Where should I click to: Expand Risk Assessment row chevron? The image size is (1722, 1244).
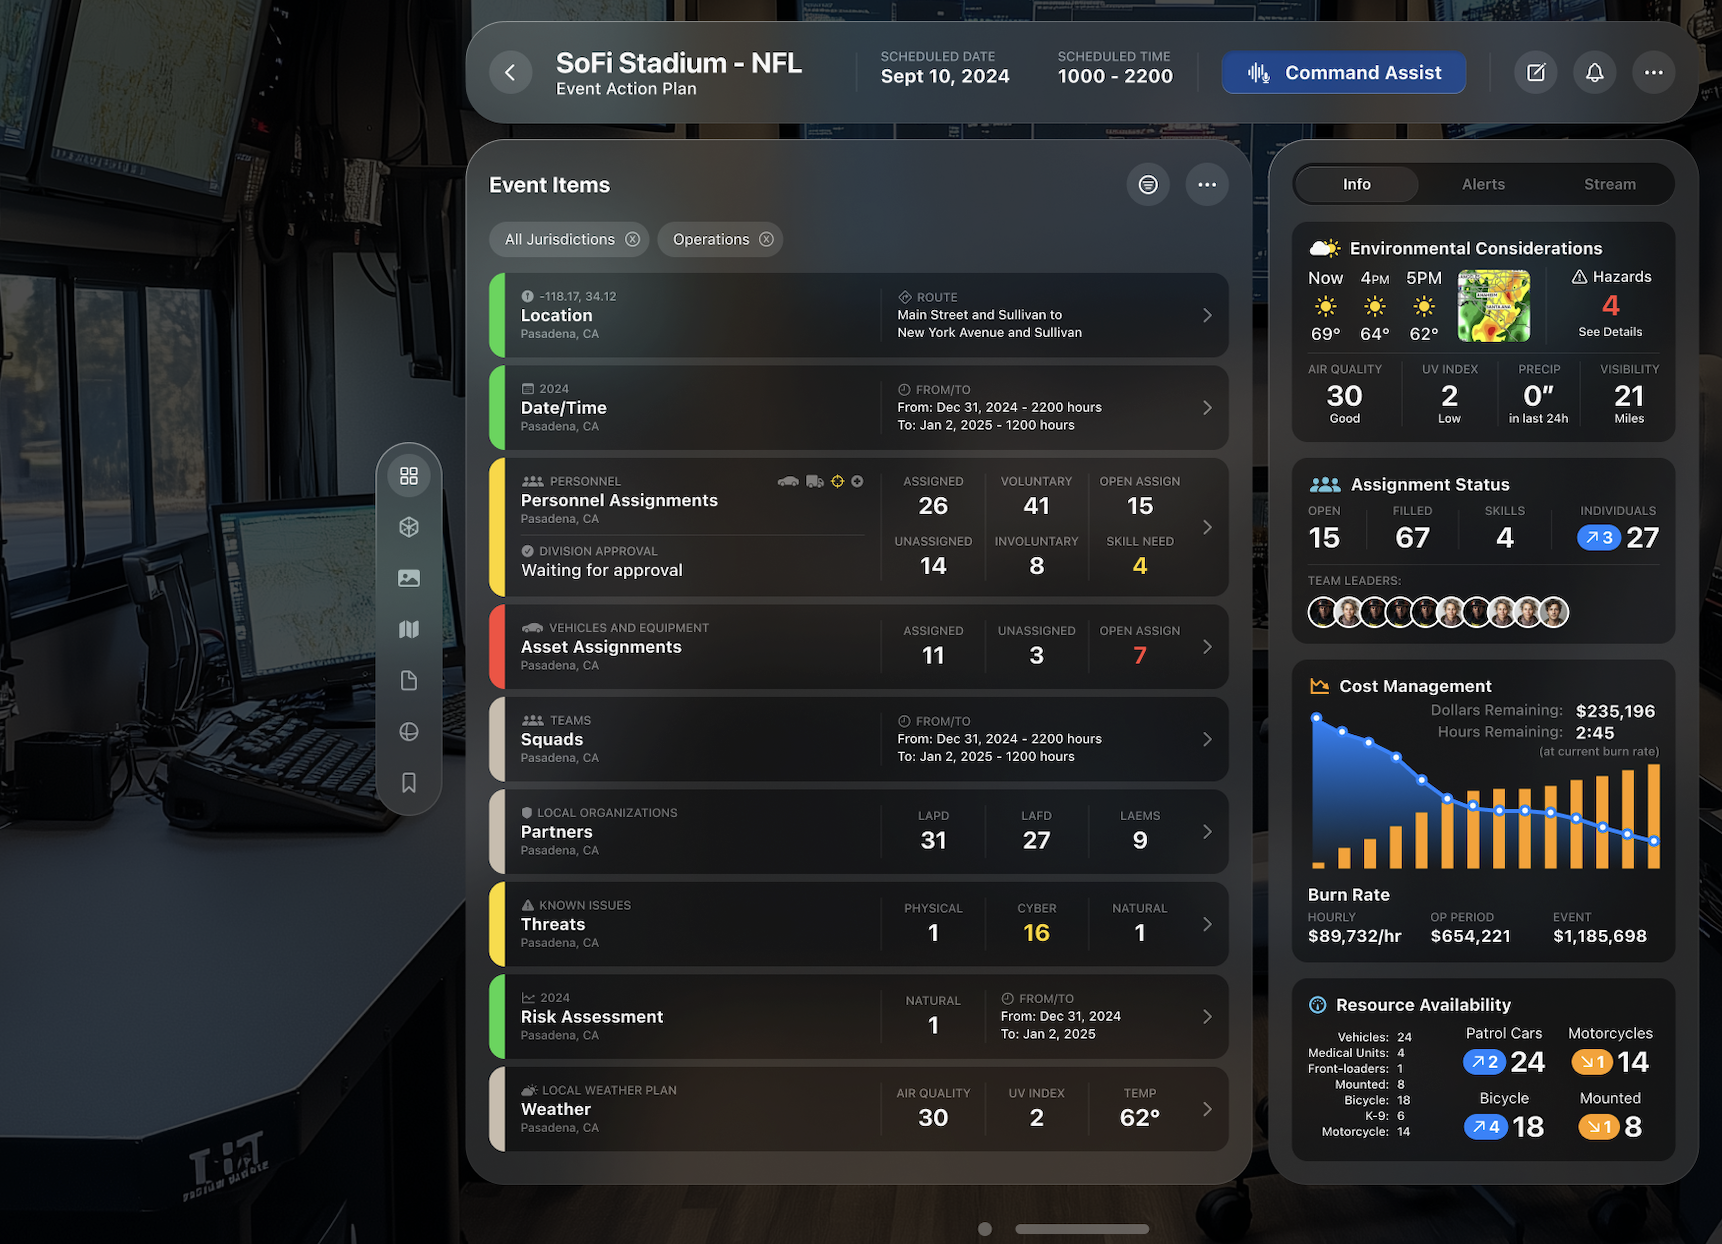1207,1017
